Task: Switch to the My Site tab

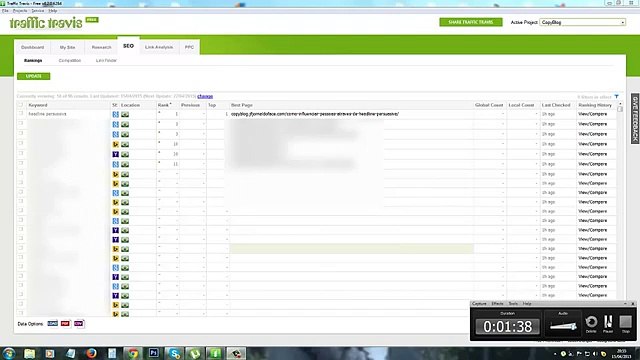Action: [x=67, y=47]
